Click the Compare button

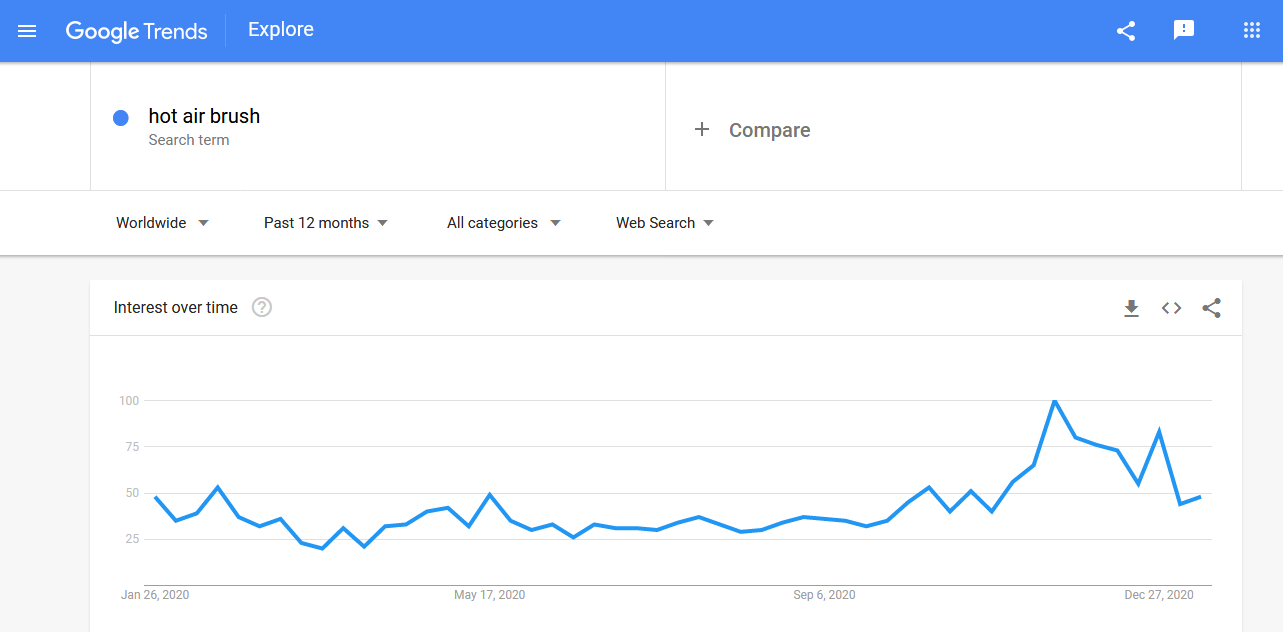click(x=752, y=130)
